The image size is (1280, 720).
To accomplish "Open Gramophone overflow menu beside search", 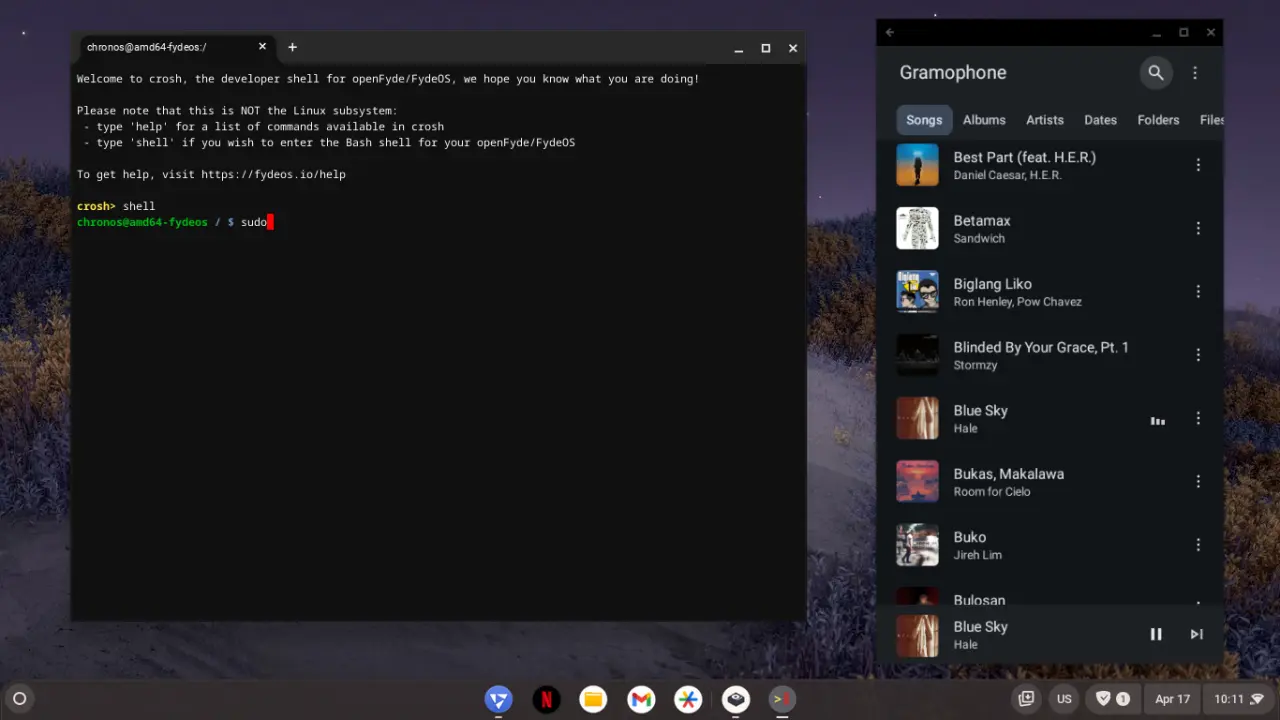I will pos(1195,72).
